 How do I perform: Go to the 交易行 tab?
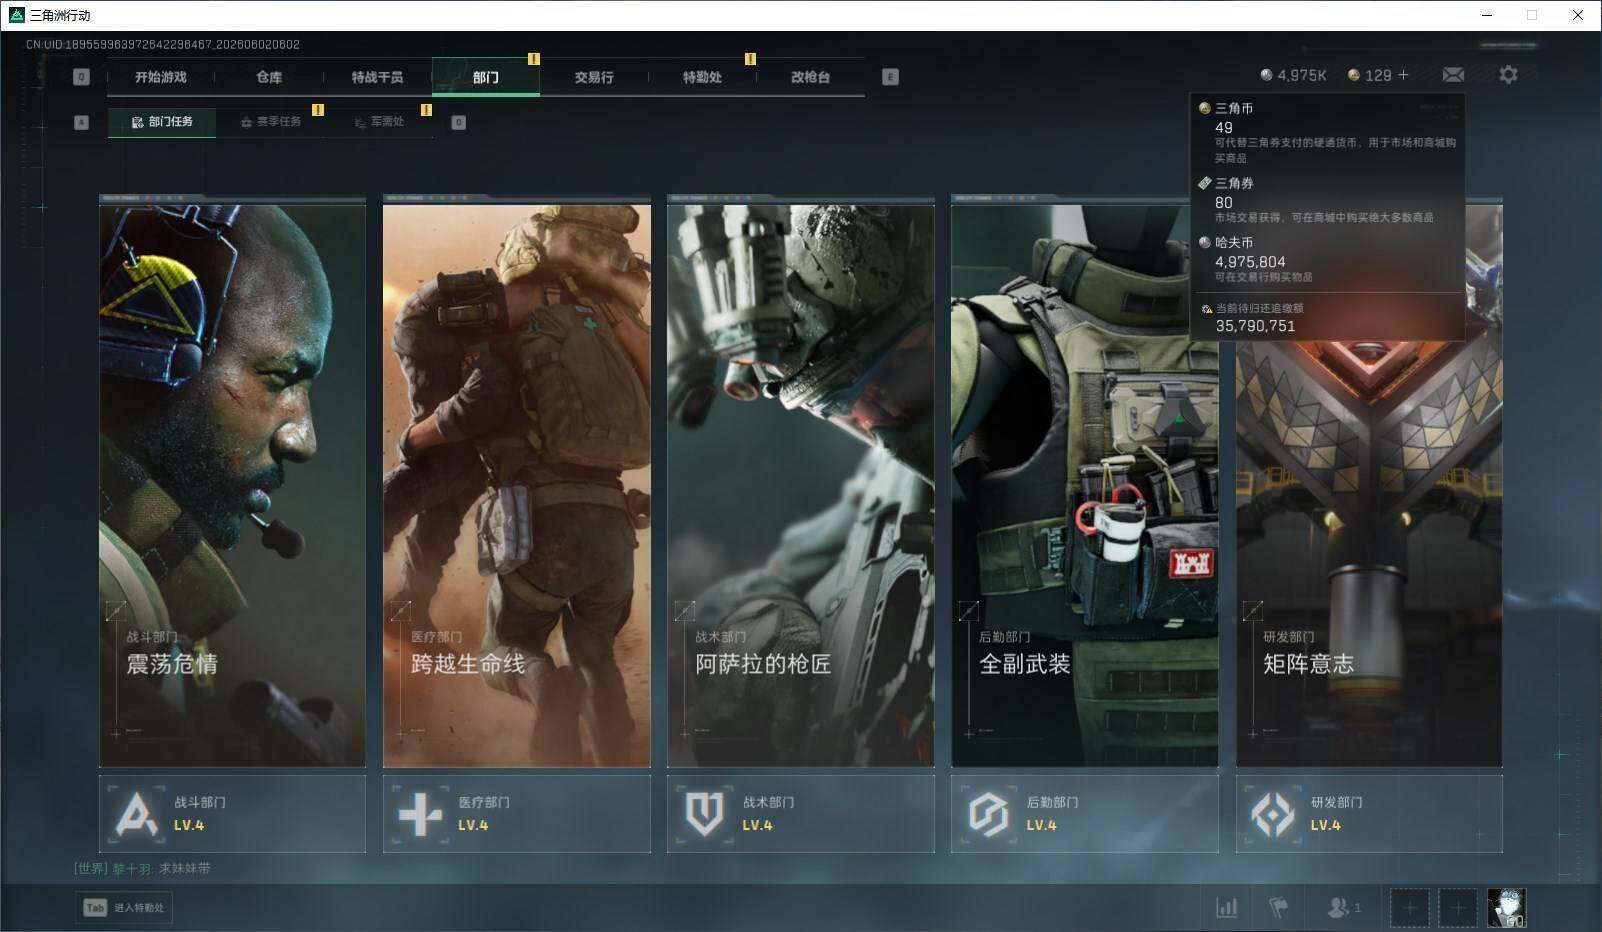[x=594, y=77]
